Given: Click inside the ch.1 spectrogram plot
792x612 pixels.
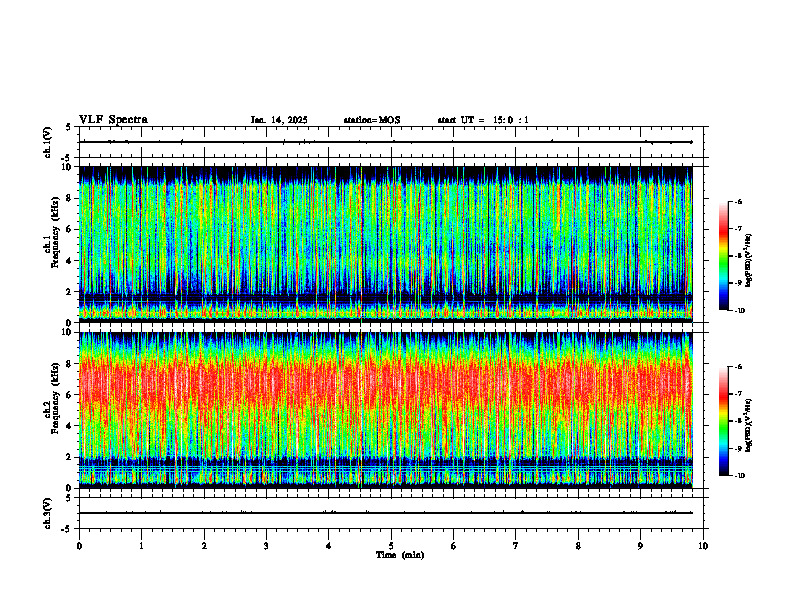Looking at the screenshot, I should [386, 244].
